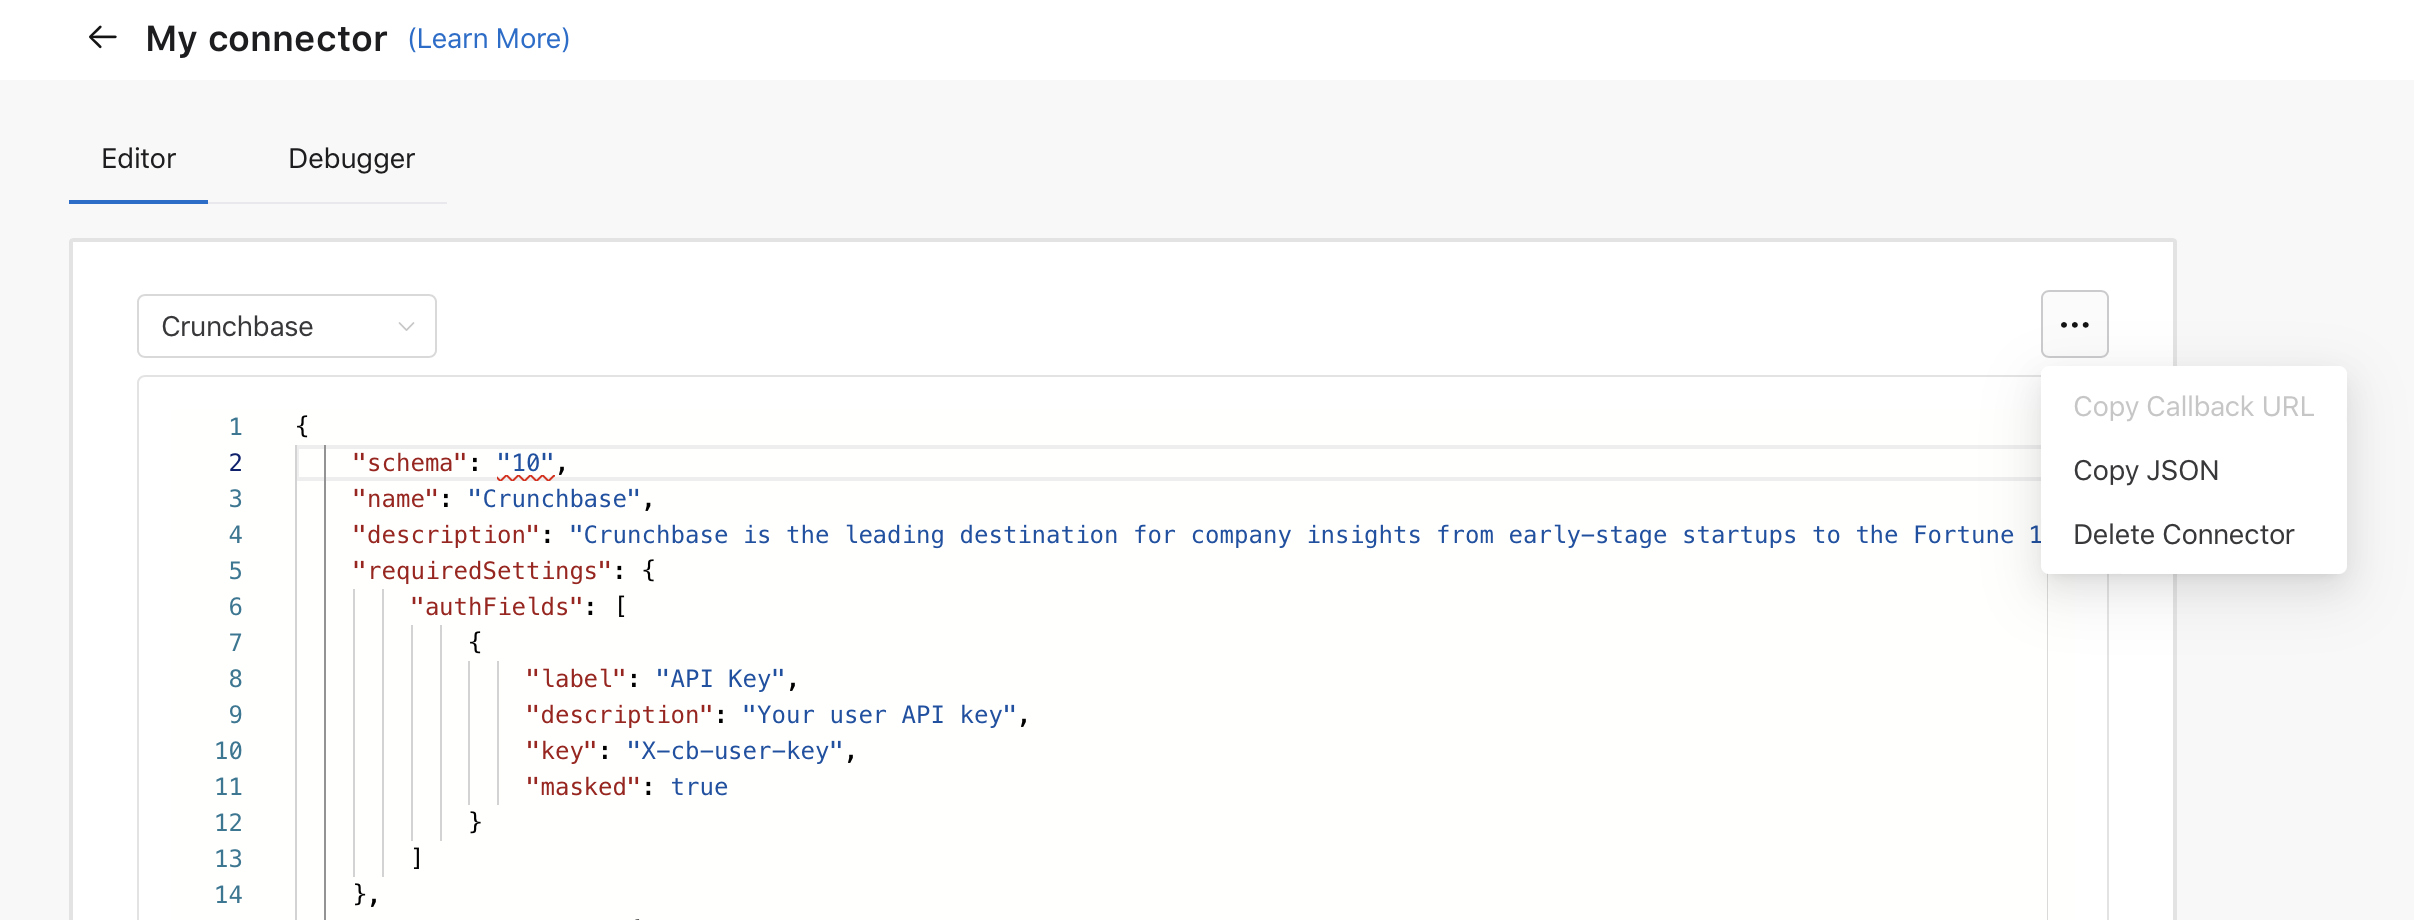
Task: Click the "X-cb-user-key" string in the code
Action: coord(735,751)
